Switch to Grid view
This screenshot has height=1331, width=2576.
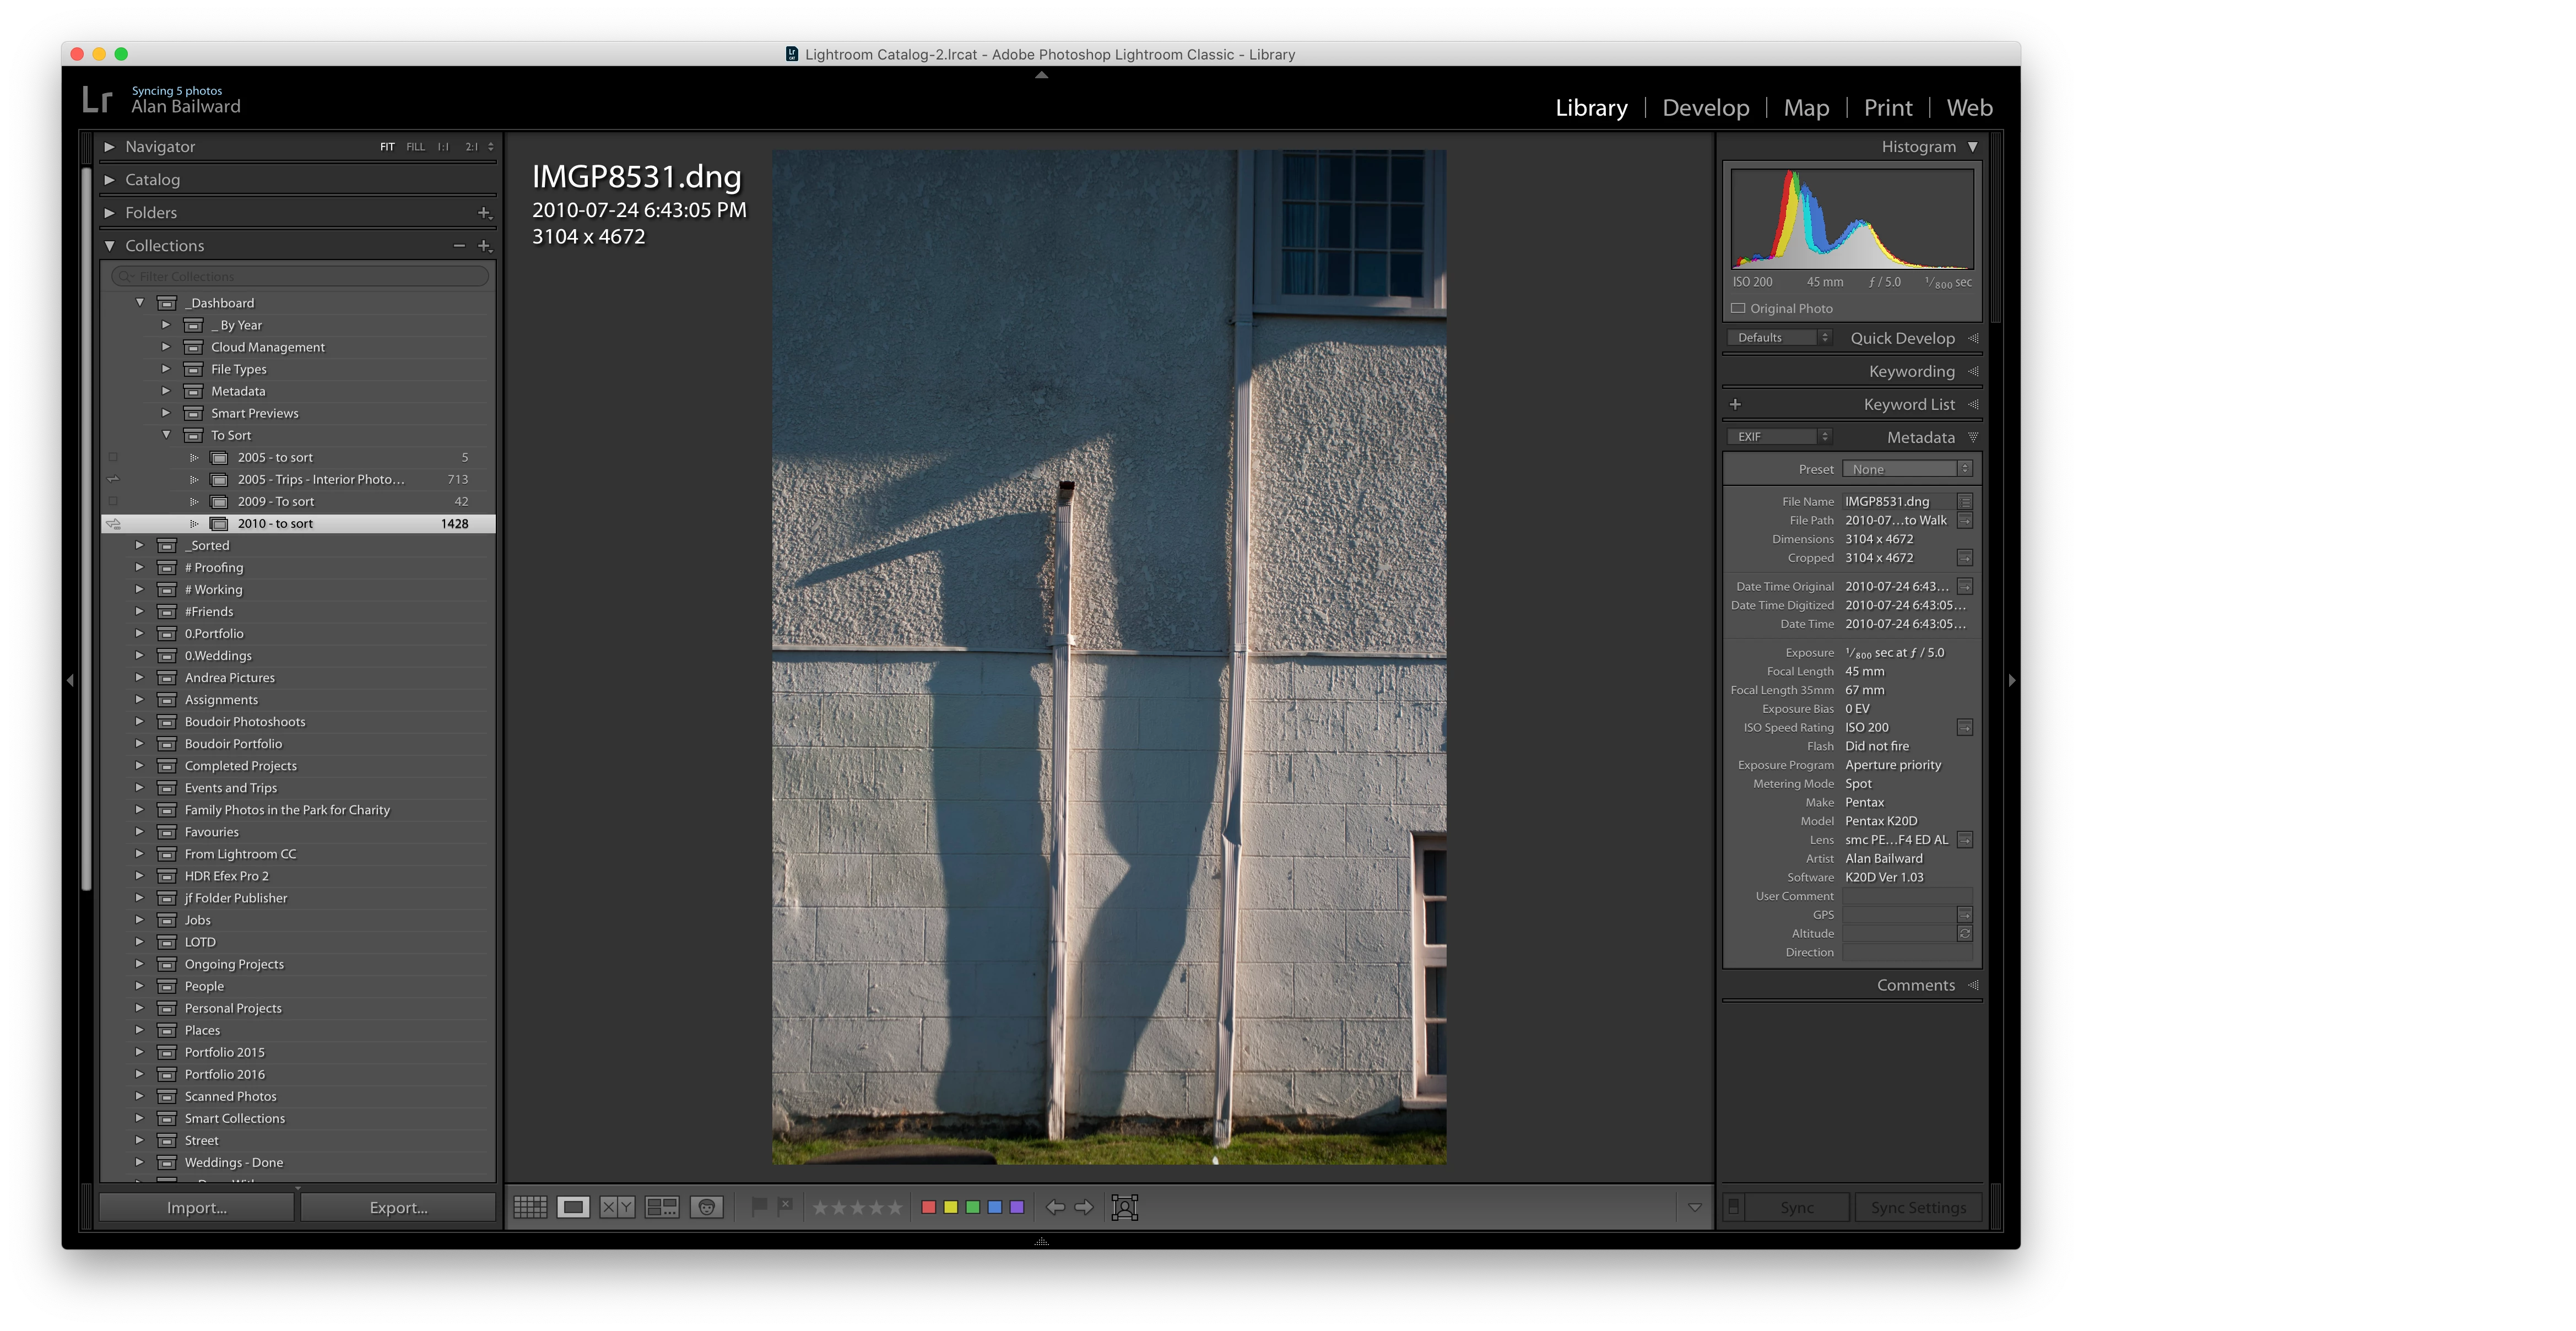click(x=530, y=1207)
